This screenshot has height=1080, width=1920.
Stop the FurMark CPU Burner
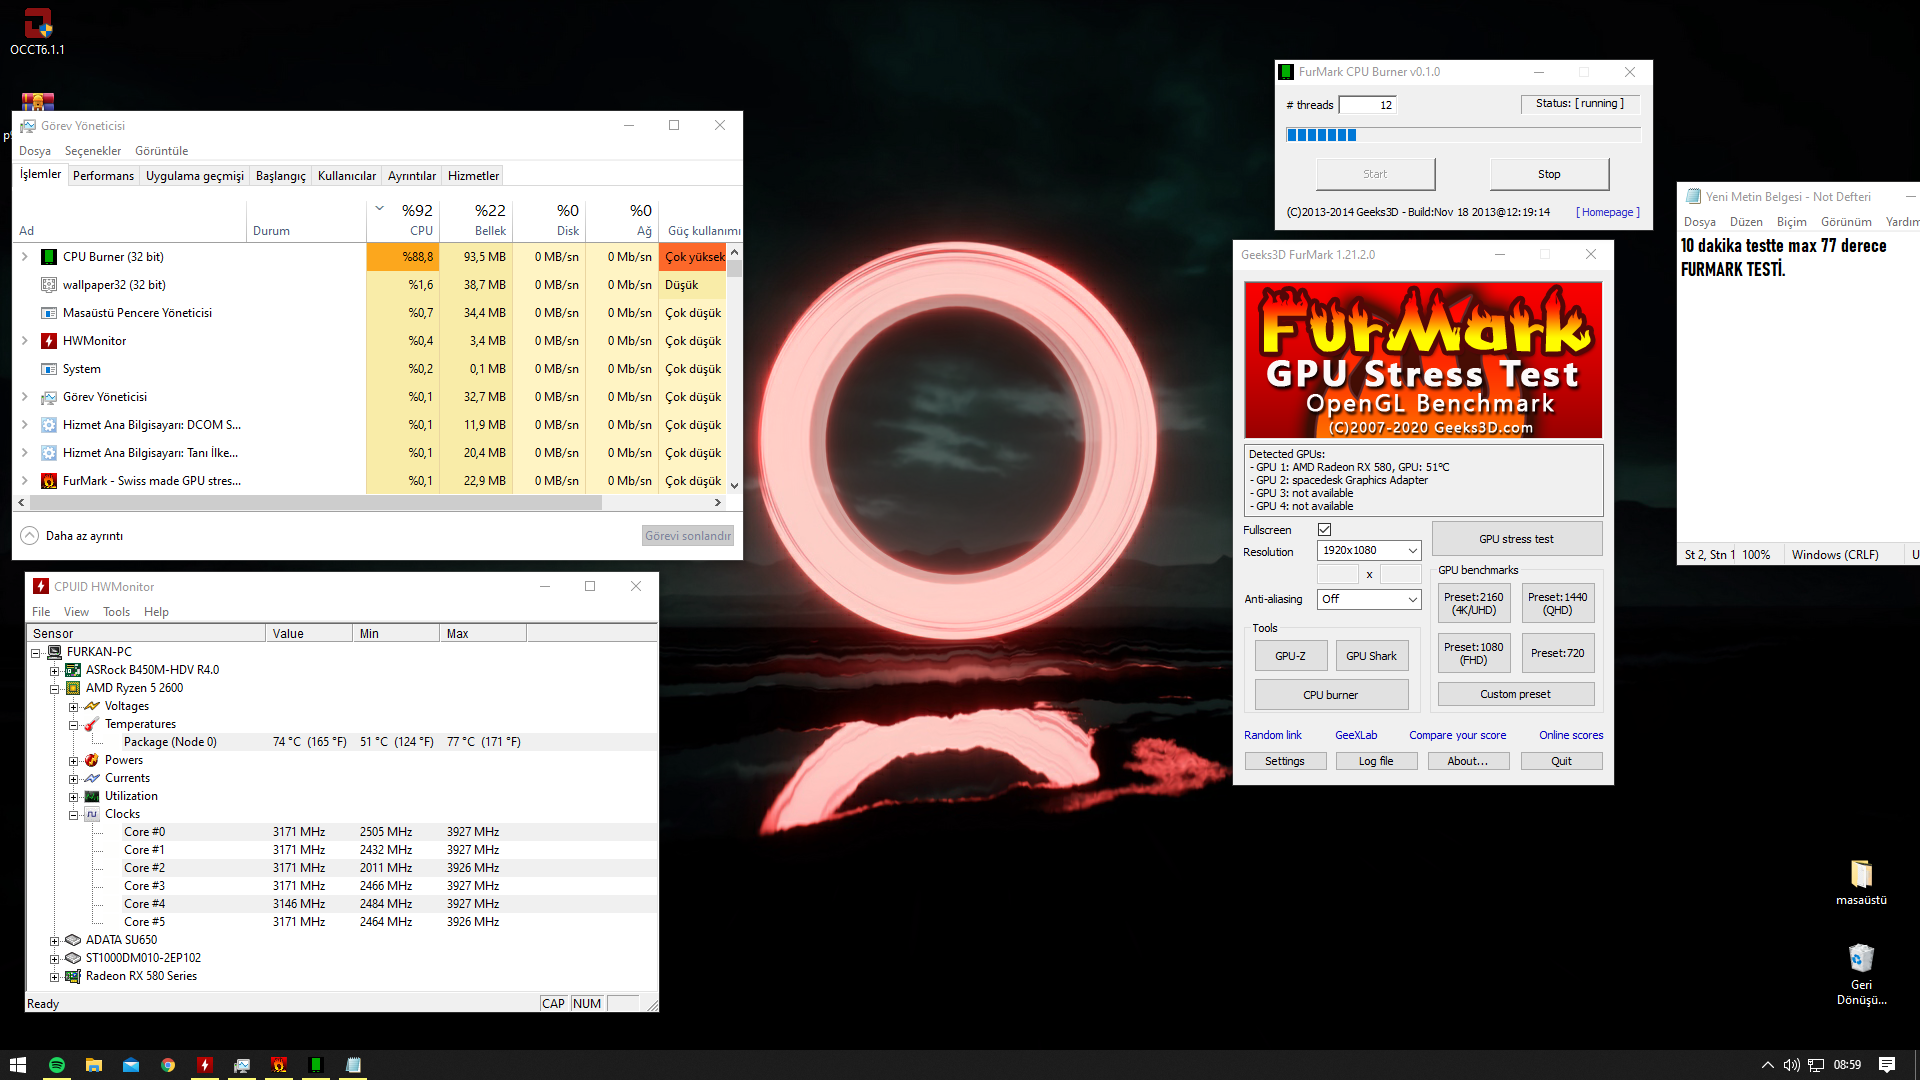pyautogui.click(x=1549, y=174)
